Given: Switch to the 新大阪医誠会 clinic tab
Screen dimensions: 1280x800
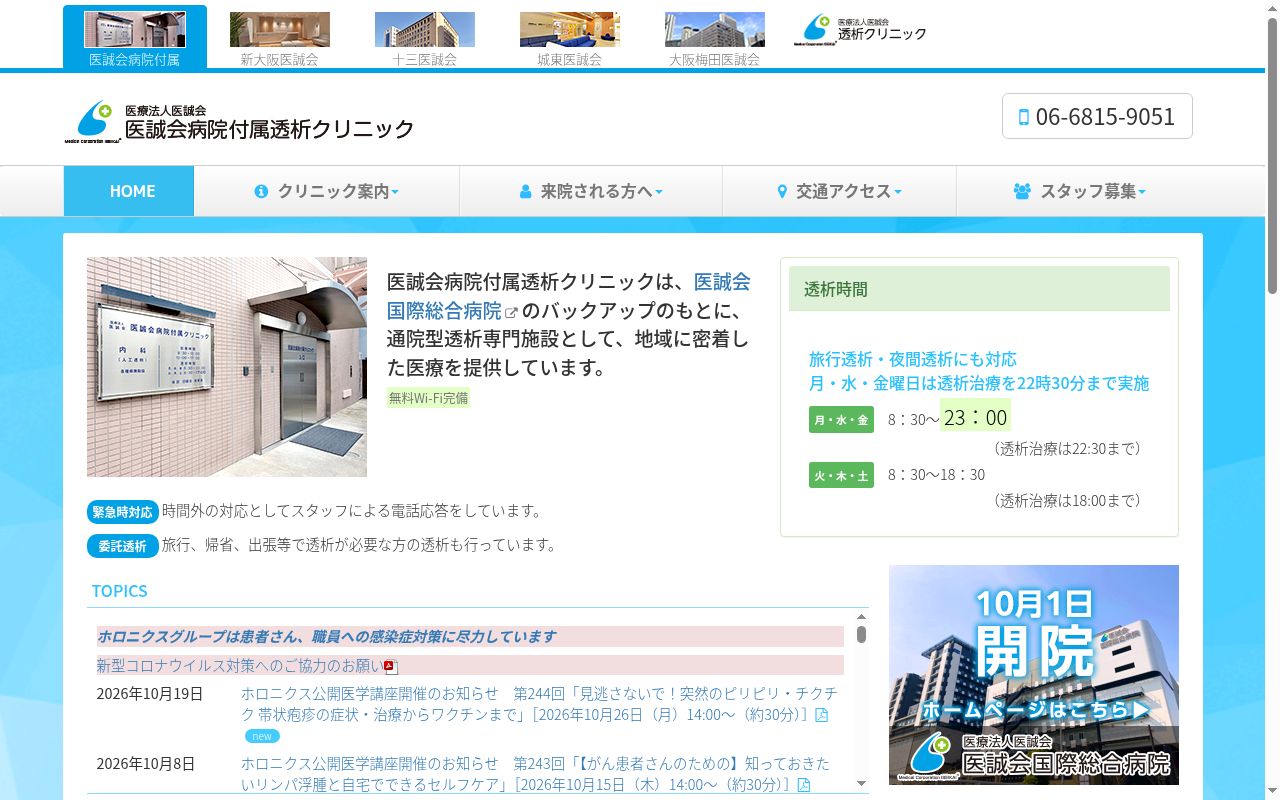Looking at the screenshot, I should point(280,38).
